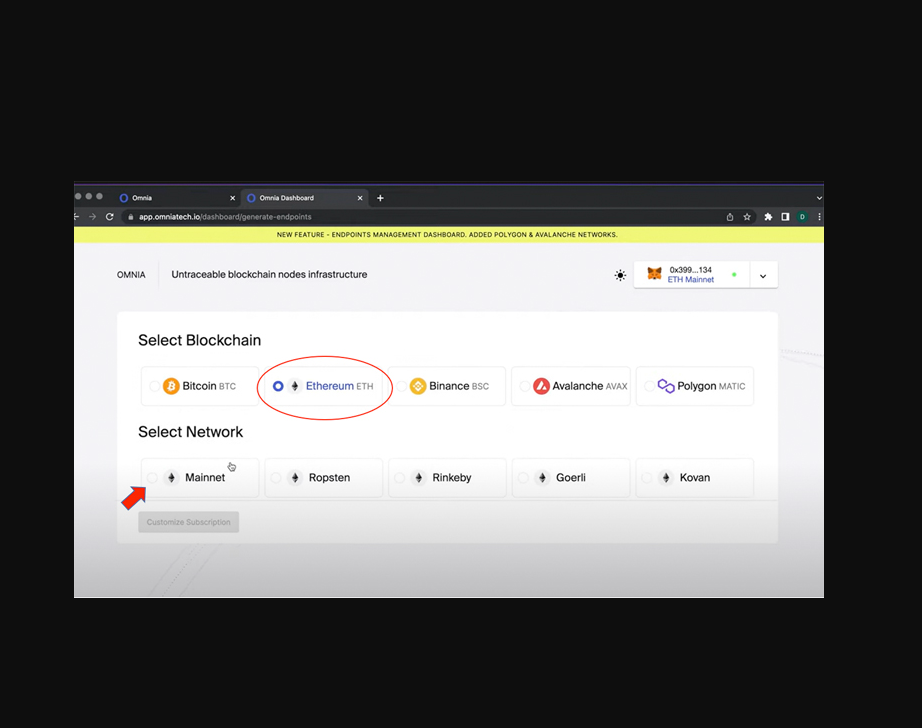Open the green browser profile avatar
This screenshot has height=728, width=922.
(x=802, y=217)
